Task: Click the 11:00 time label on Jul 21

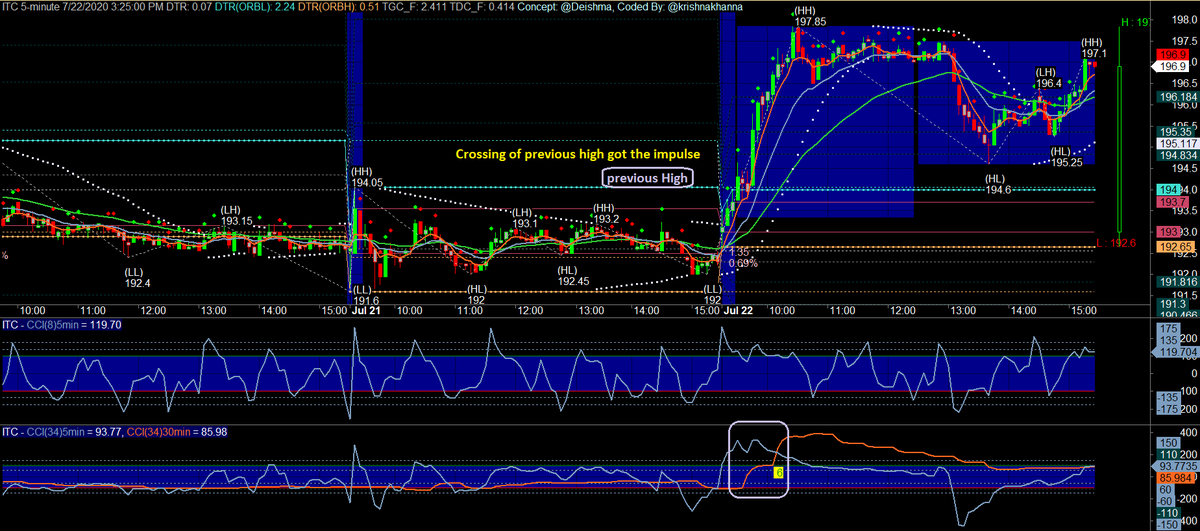Action: 470,312
